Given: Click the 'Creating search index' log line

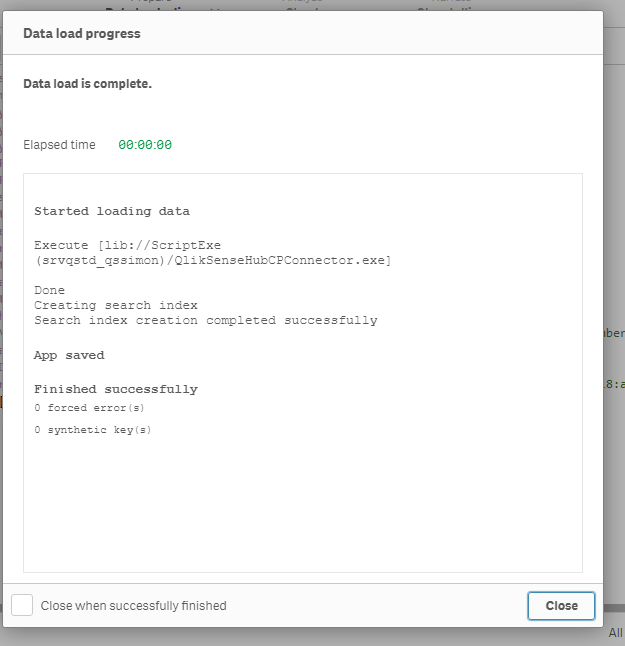Looking at the screenshot, I should tap(116, 305).
